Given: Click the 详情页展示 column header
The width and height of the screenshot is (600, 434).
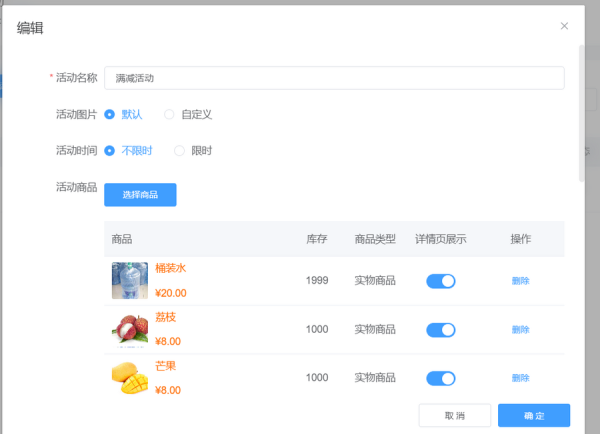Looking at the screenshot, I should click(x=441, y=239).
